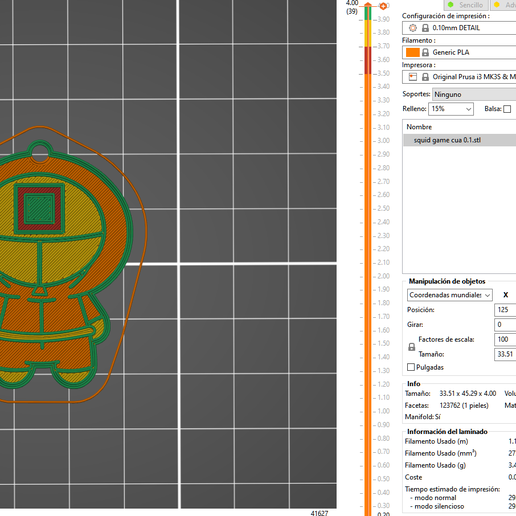Click the lock icon beside Original Prusa i3

(425, 77)
